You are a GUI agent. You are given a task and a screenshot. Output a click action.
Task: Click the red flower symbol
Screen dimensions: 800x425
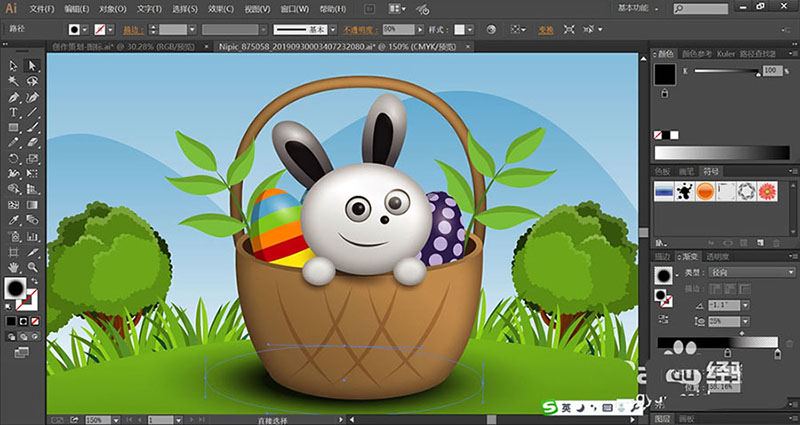pos(768,191)
